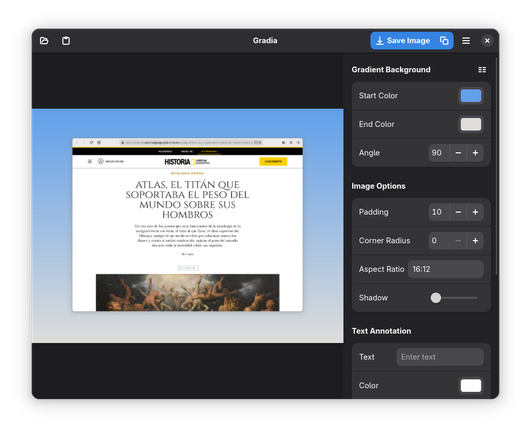Image resolution: width=531 pixels, height=434 pixels.
Task: Increase the Padding value
Action: (x=475, y=212)
